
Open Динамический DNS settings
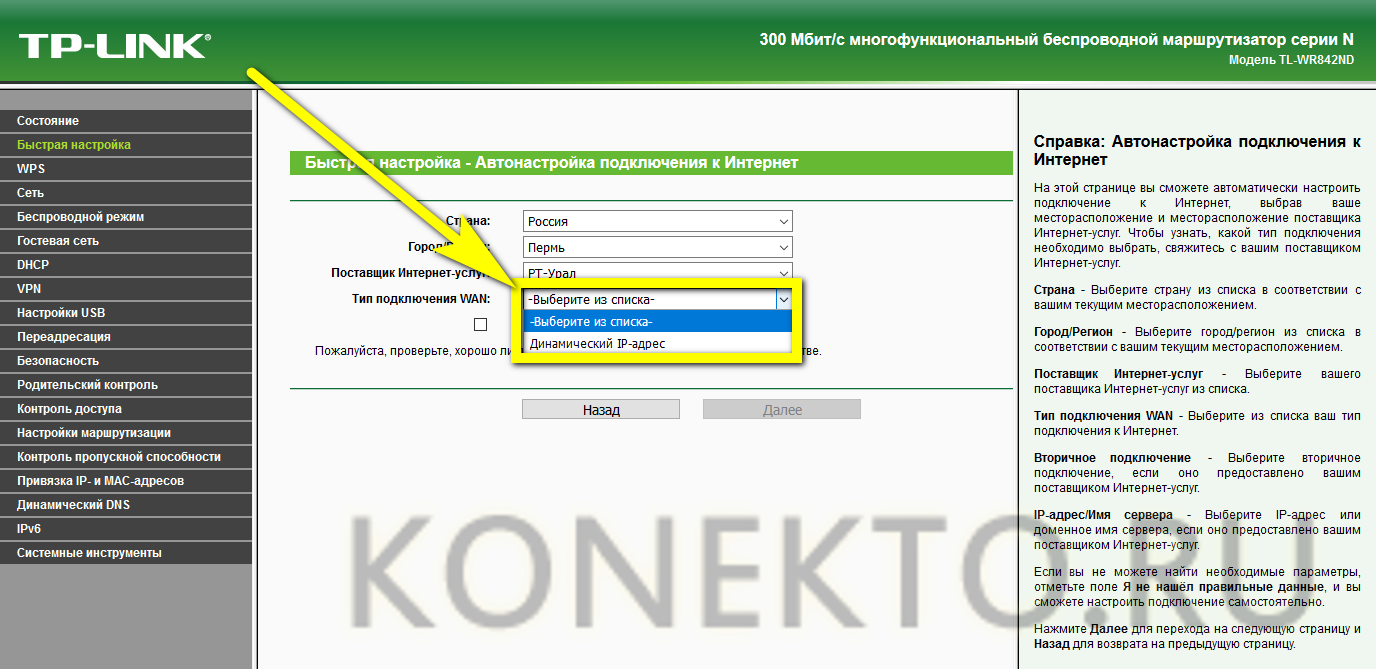[126, 505]
